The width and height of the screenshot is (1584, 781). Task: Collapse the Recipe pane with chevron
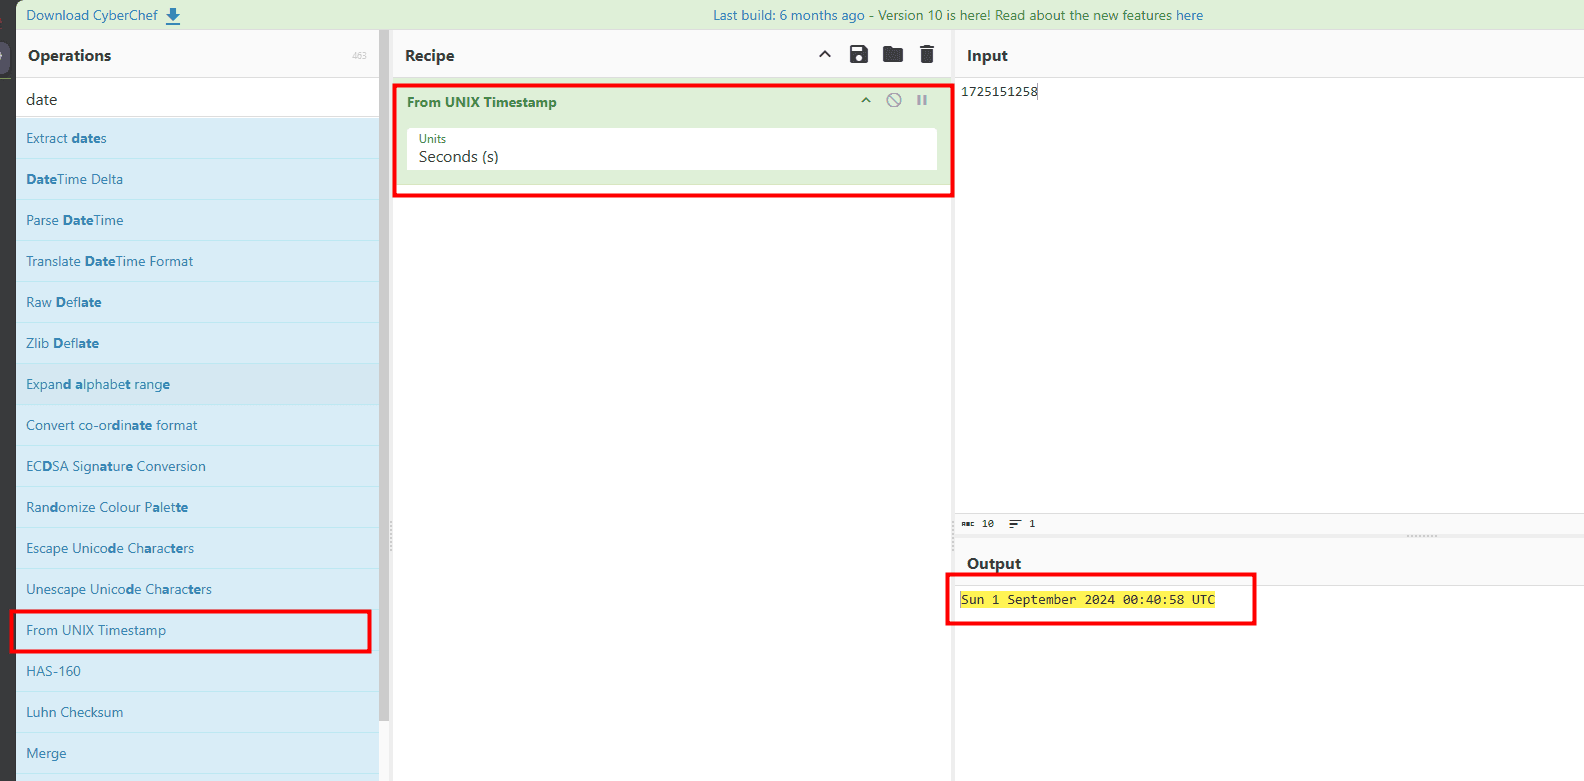[x=825, y=55]
